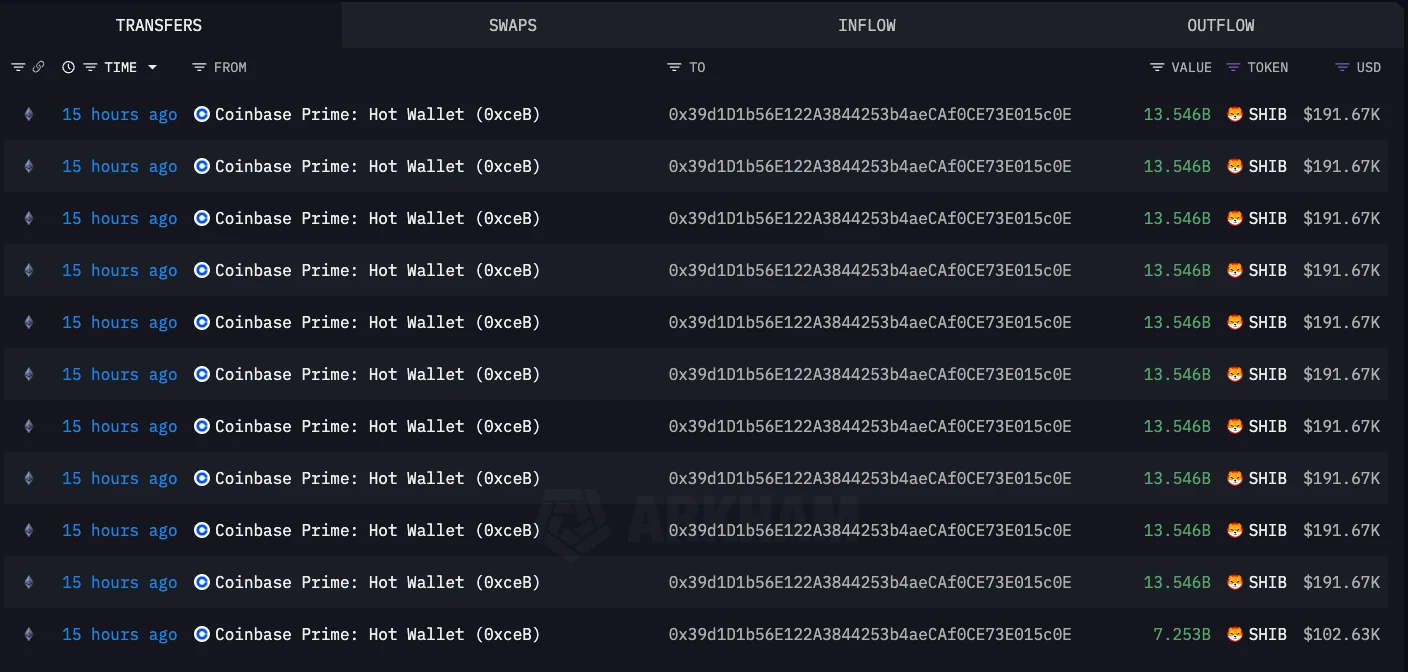Select the TRANSFERS tab
Screen dimensions: 1408x672
coord(159,25)
